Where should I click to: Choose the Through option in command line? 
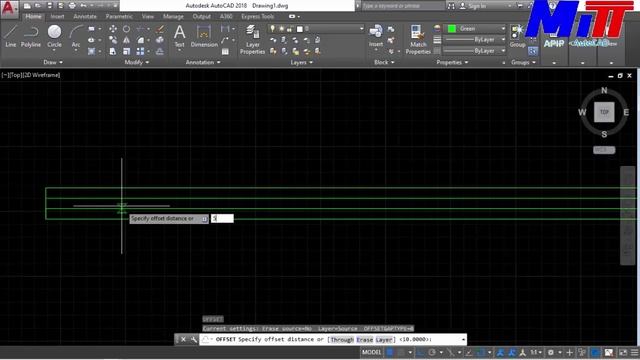tap(342, 340)
